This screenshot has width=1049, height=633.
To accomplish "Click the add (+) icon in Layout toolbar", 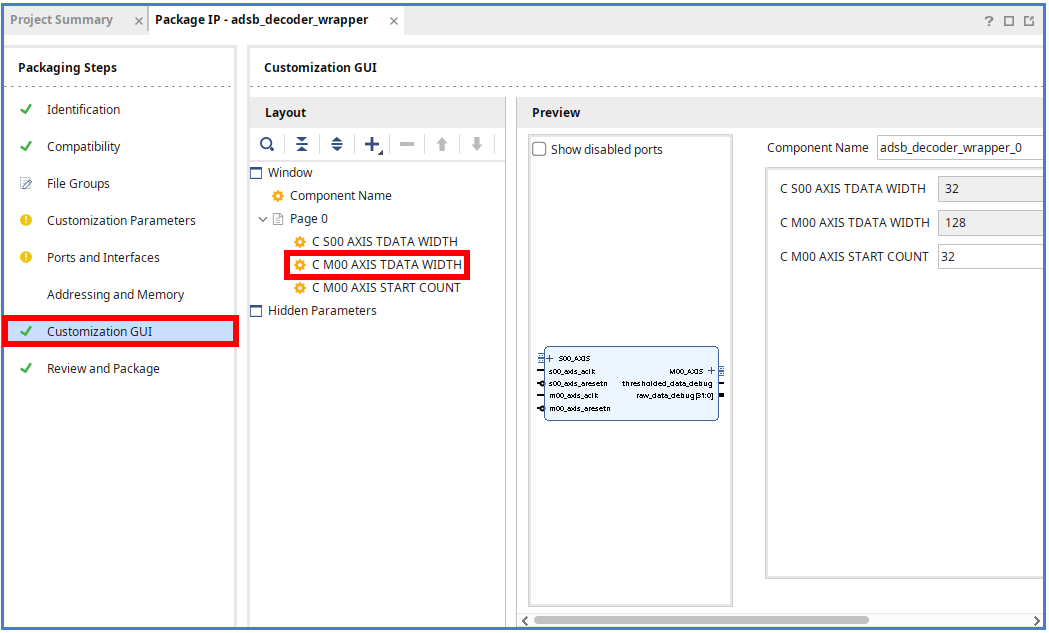I will (369, 144).
